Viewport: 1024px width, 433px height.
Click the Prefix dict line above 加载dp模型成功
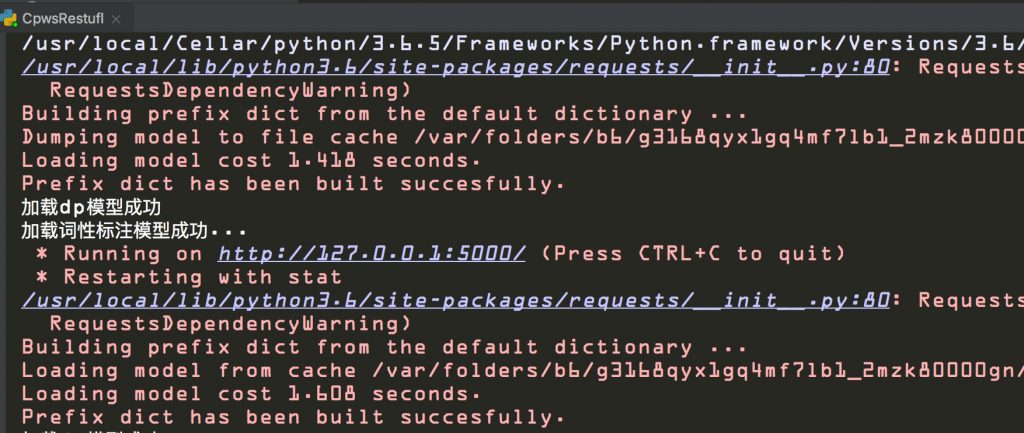[293, 184]
